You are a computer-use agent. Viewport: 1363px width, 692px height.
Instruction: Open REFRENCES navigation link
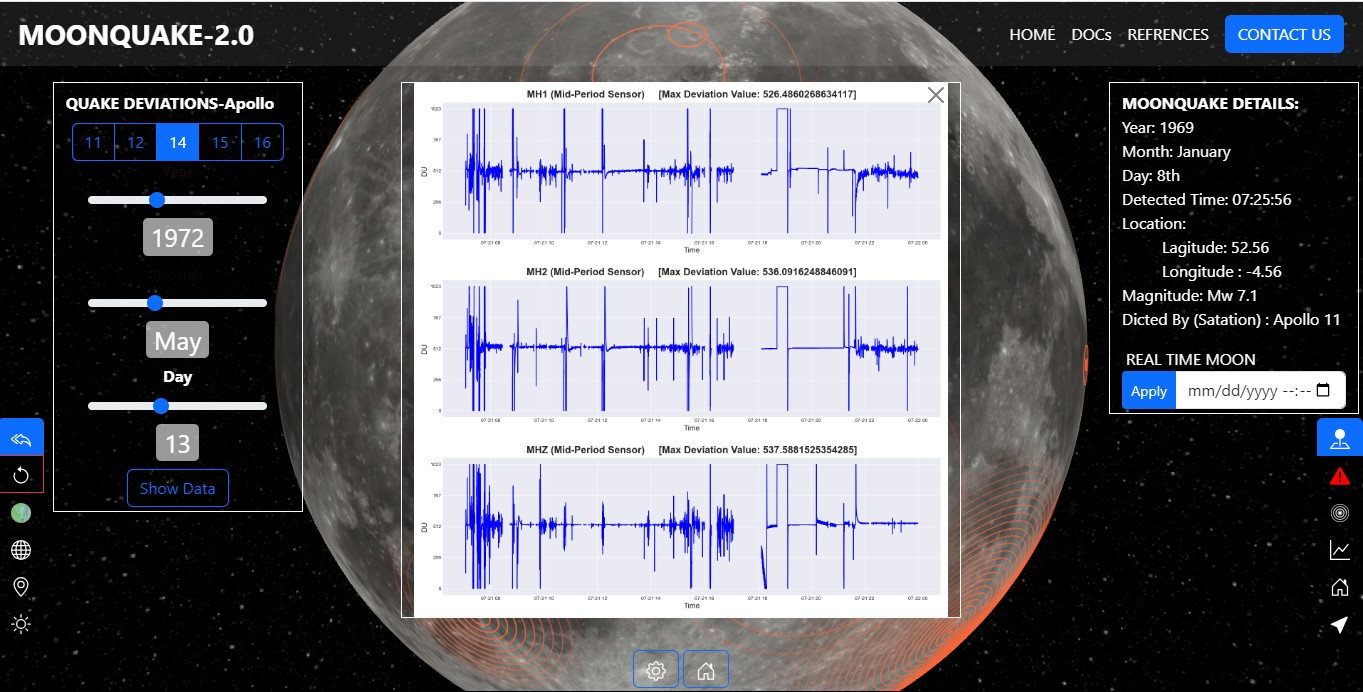(x=1168, y=34)
